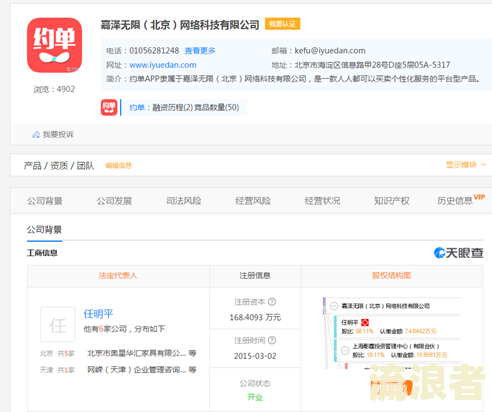Click the 任 avatar placeholder

pyautogui.click(x=58, y=324)
